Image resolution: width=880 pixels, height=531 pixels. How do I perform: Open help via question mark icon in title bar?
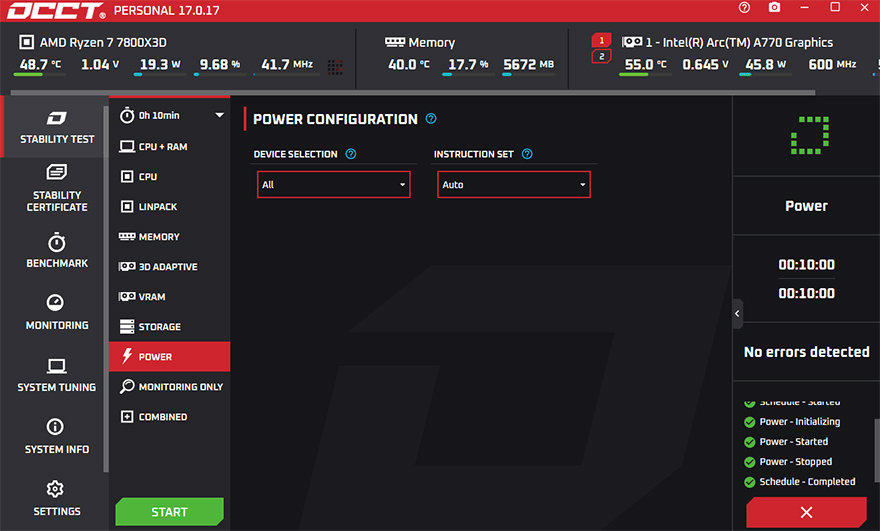click(x=744, y=8)
